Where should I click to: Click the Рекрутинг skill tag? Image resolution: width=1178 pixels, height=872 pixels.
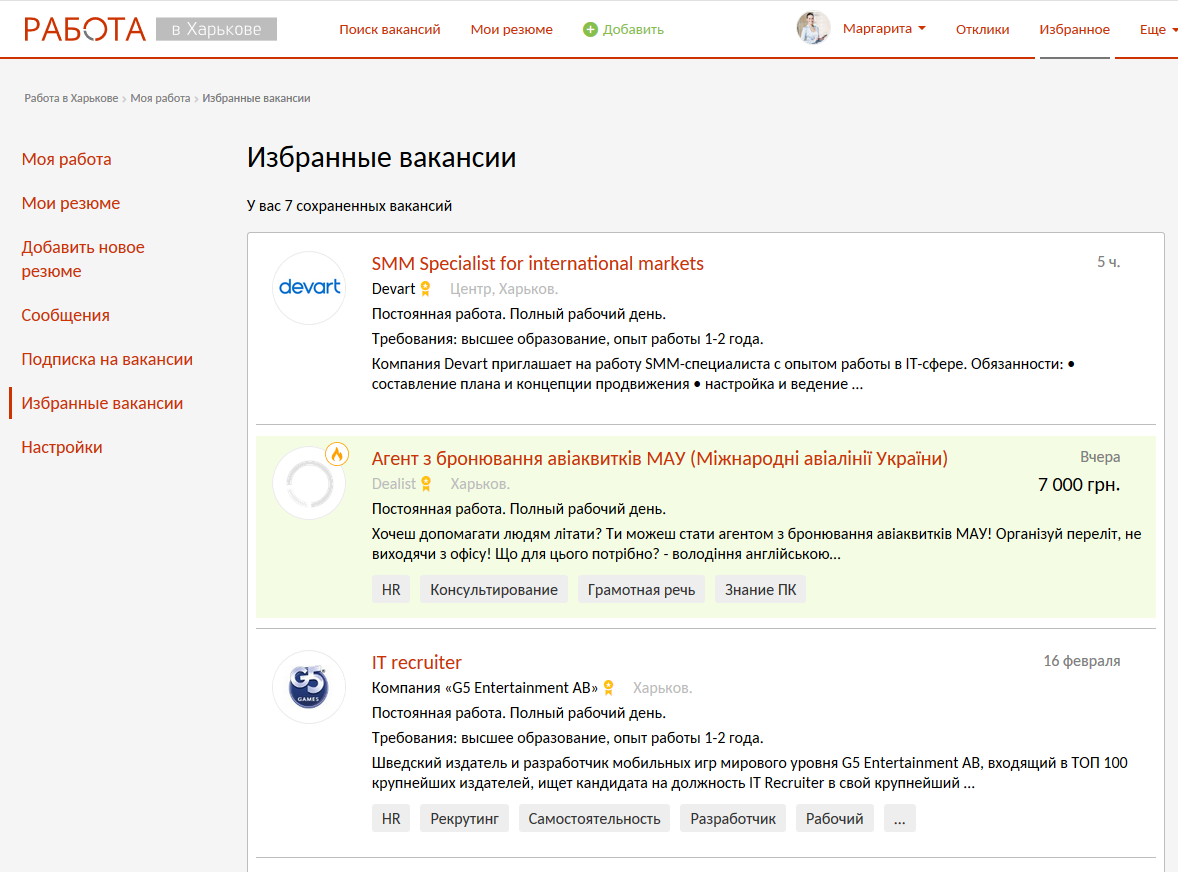click(x=464, y=818)
